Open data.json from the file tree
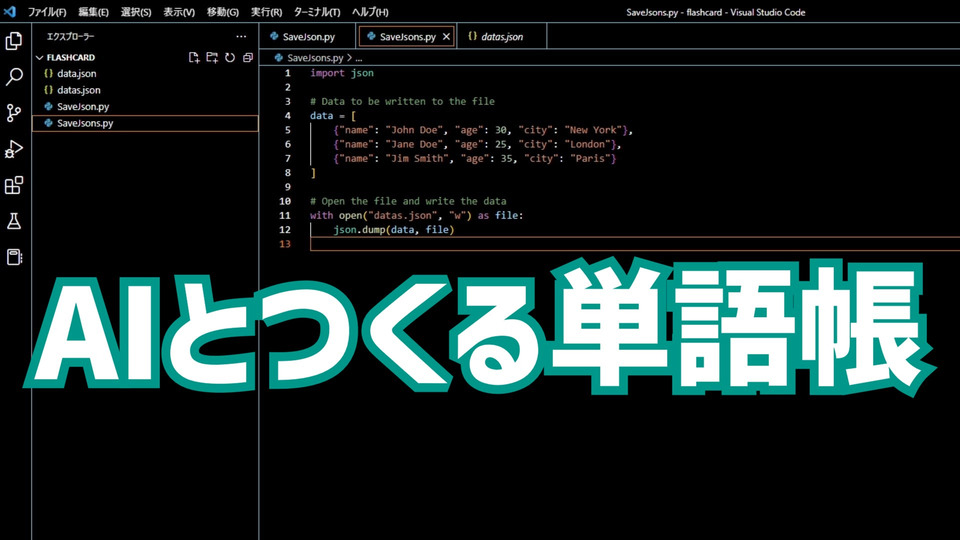The image size is (960, 540). tap(76, 74)
